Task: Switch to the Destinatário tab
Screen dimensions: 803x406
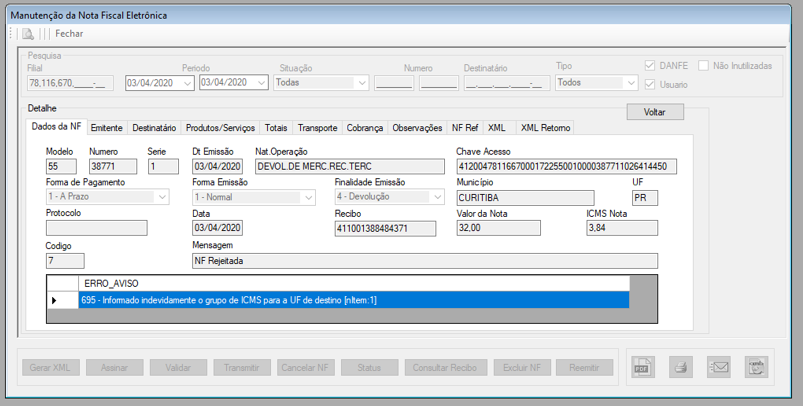Action: point(154,128)
